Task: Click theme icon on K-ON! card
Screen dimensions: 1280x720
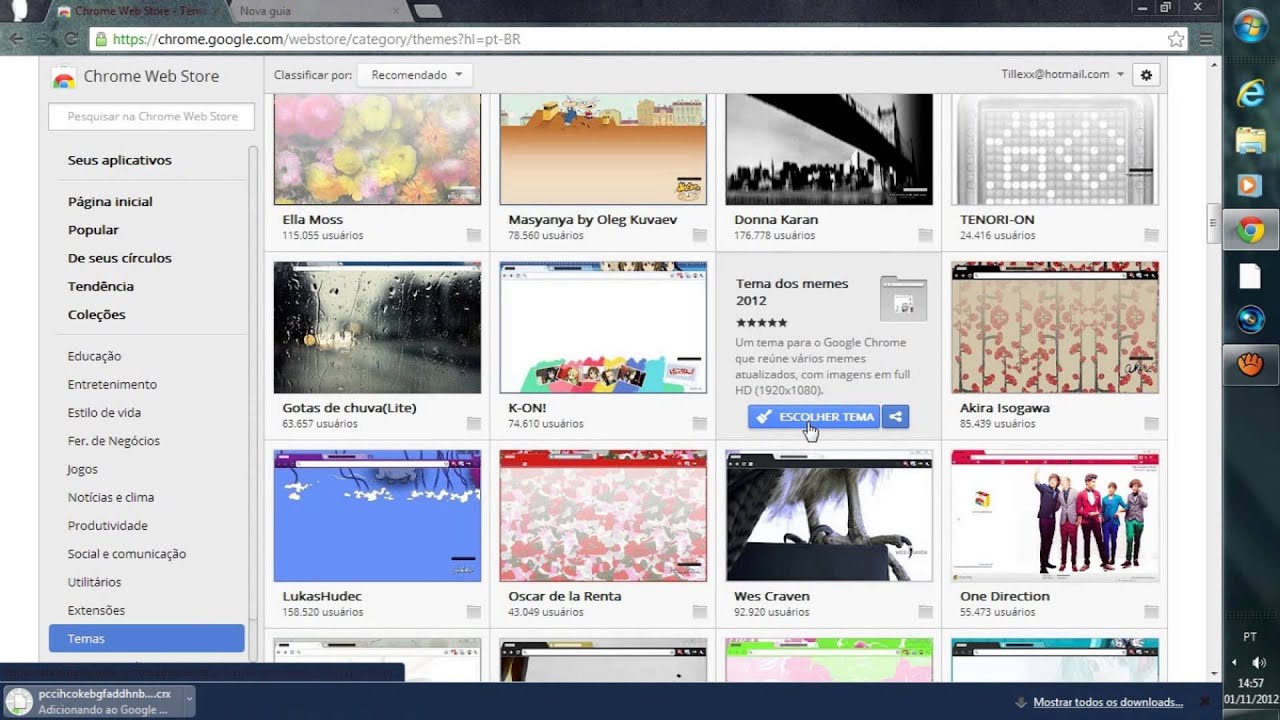Action: click(700, 424)
